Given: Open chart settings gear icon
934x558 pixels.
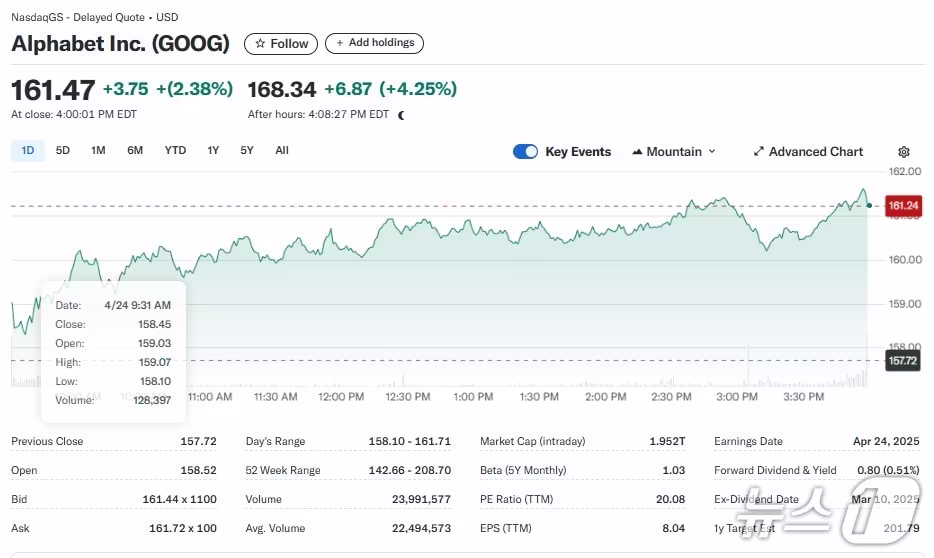Looking at the screenshot, I should [x=904, y=152].
